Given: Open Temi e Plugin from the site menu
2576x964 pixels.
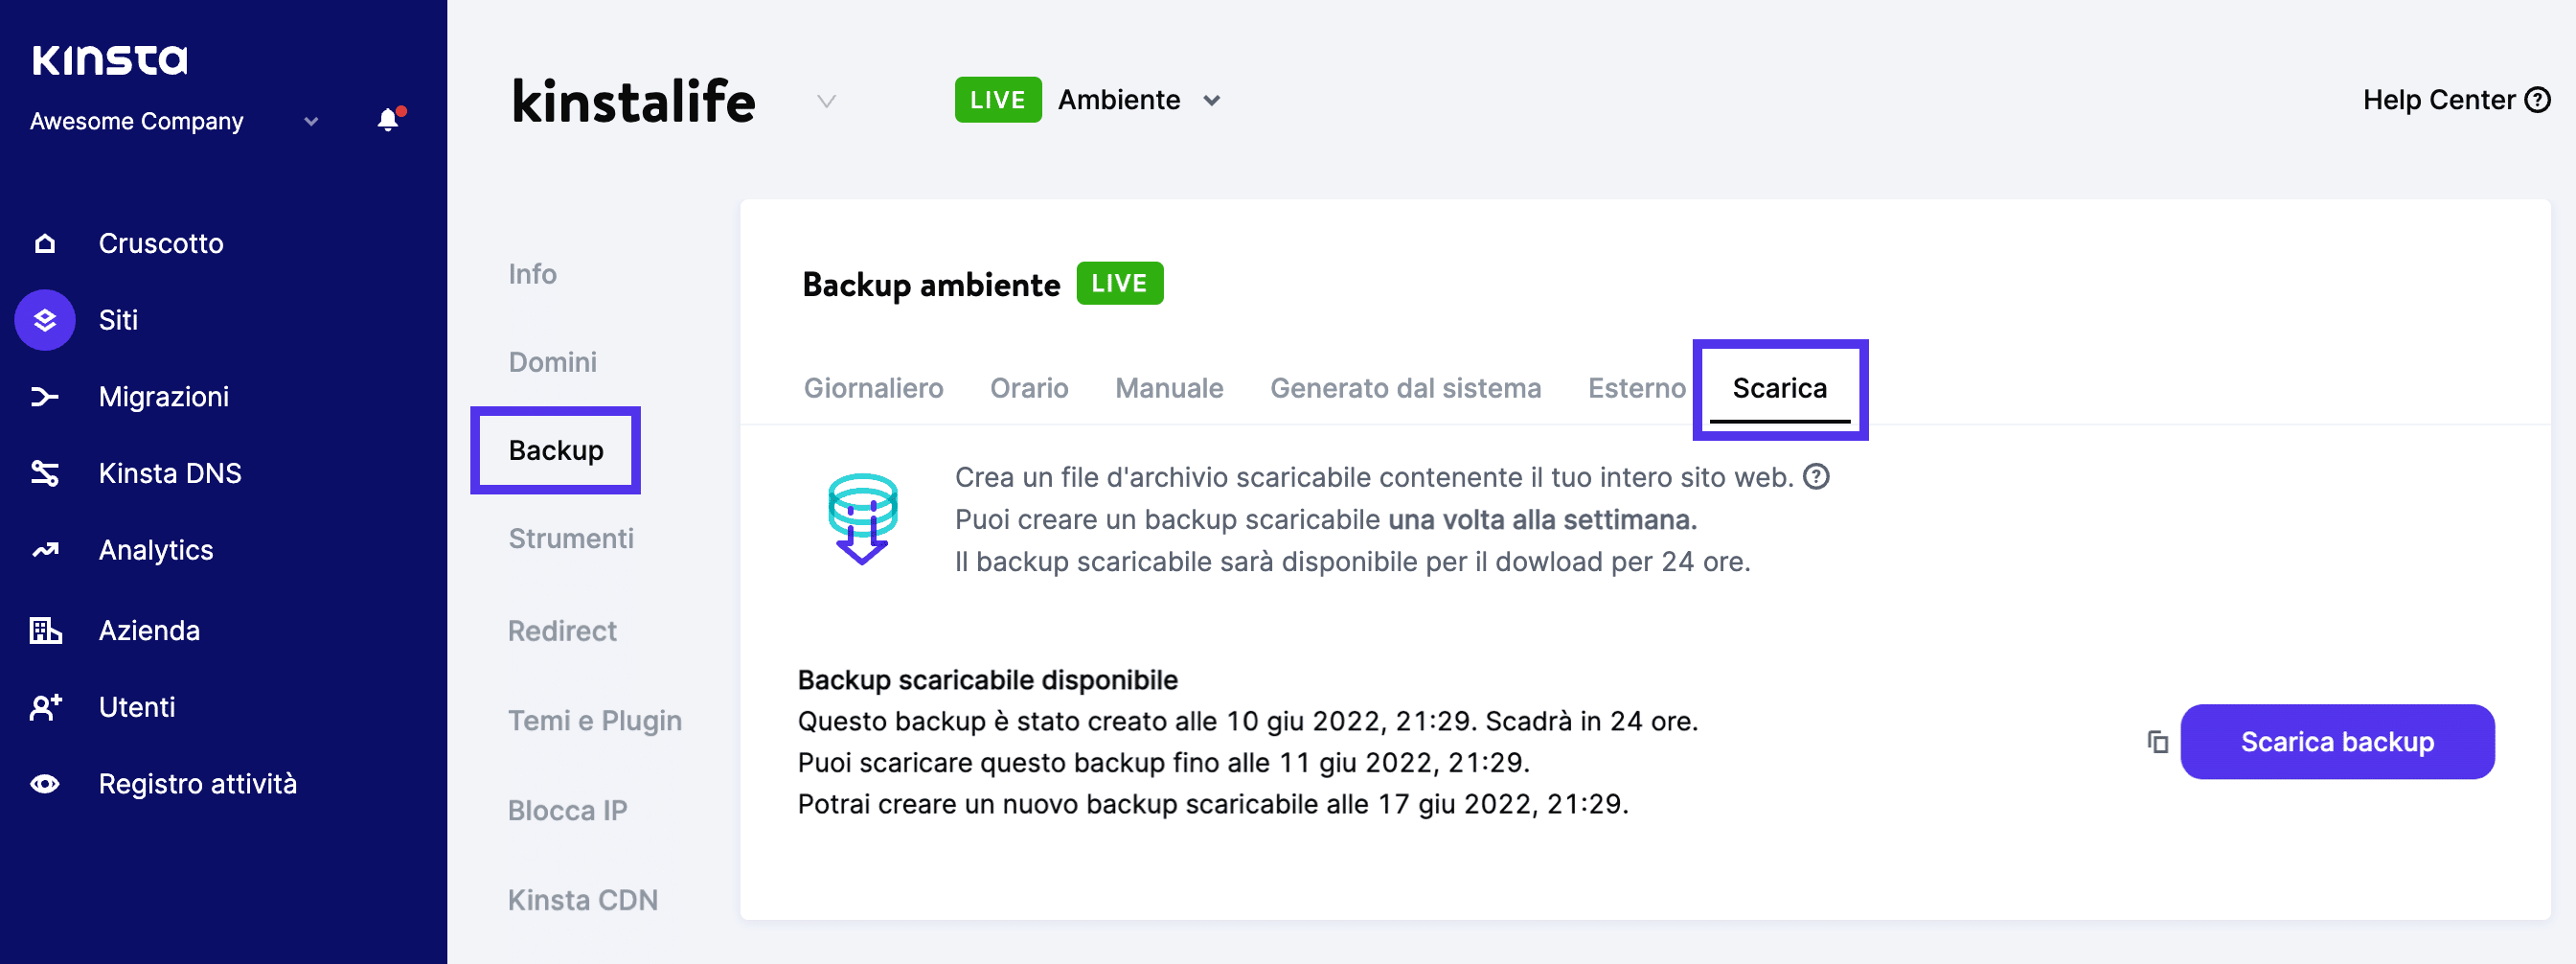Looking at the screenshot, I should click(594, 720).
